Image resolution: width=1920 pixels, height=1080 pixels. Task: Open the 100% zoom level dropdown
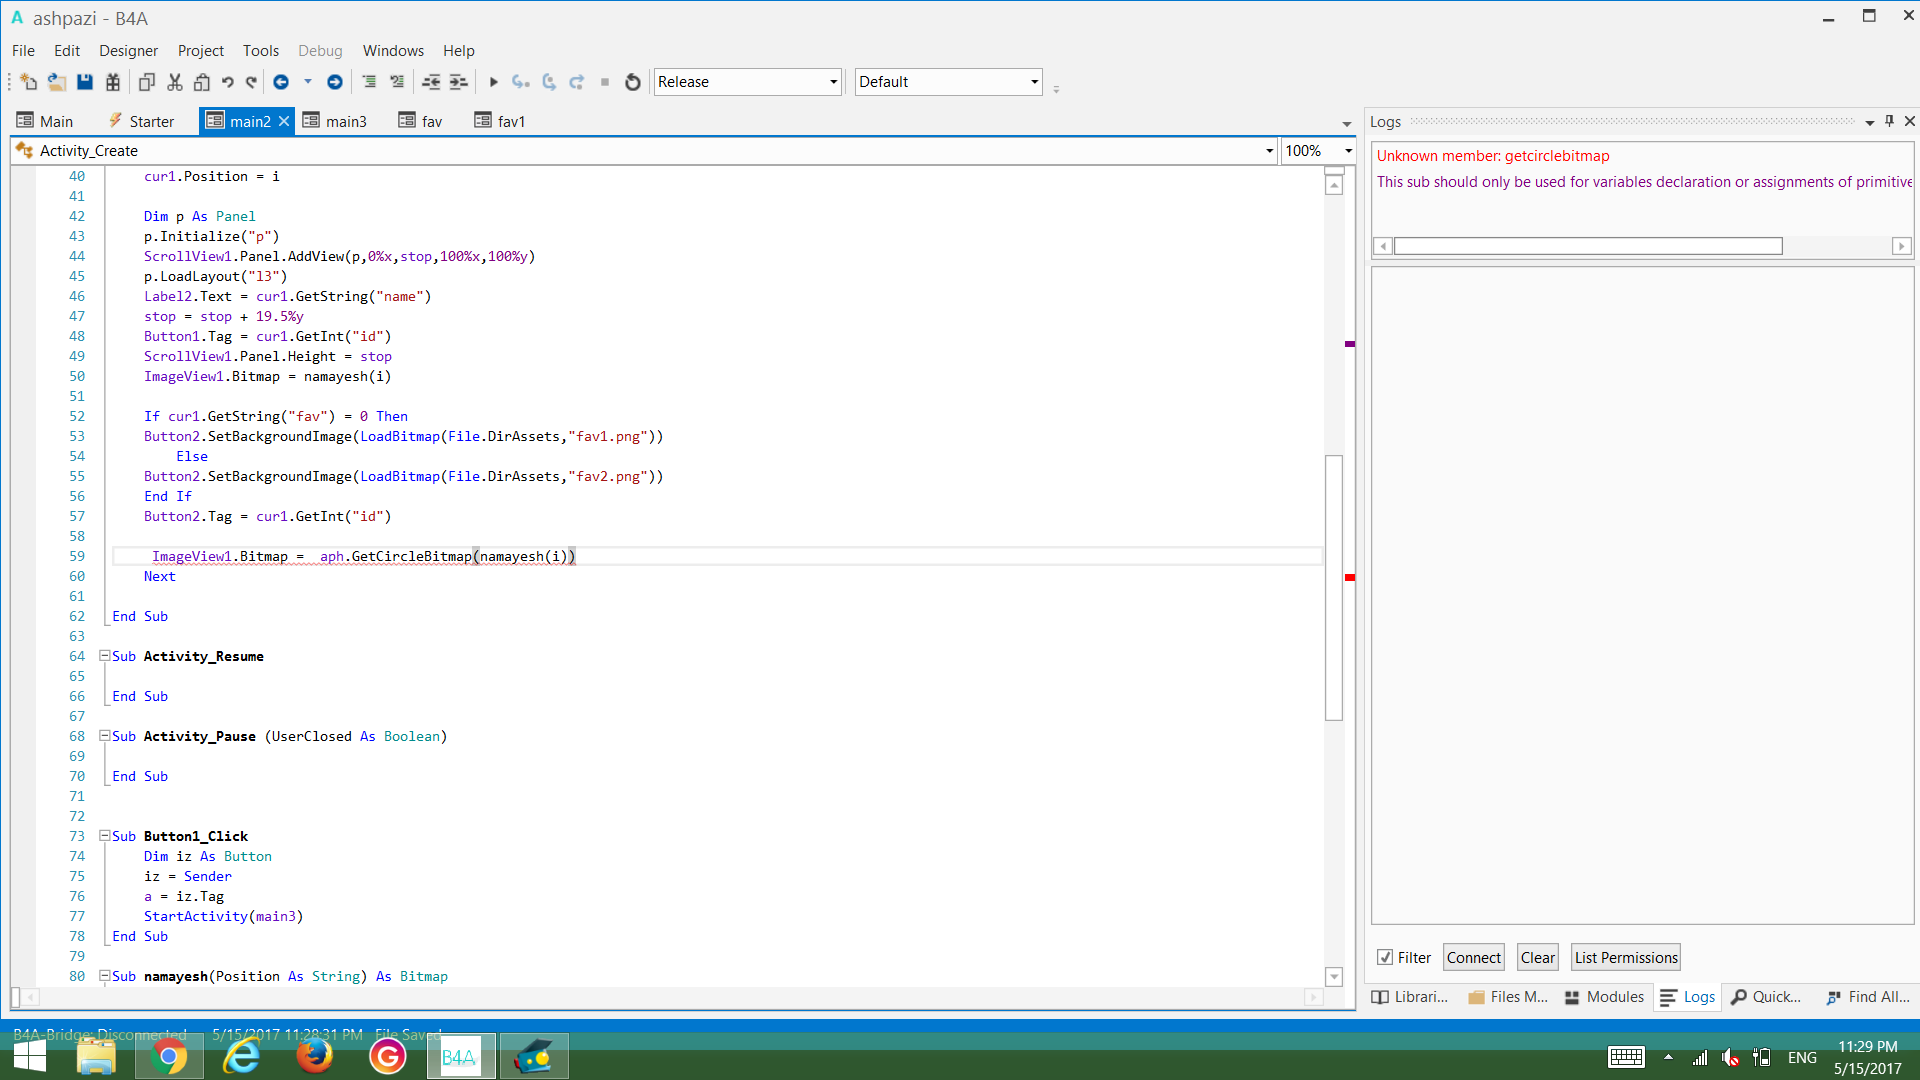tap(1348, 151)
